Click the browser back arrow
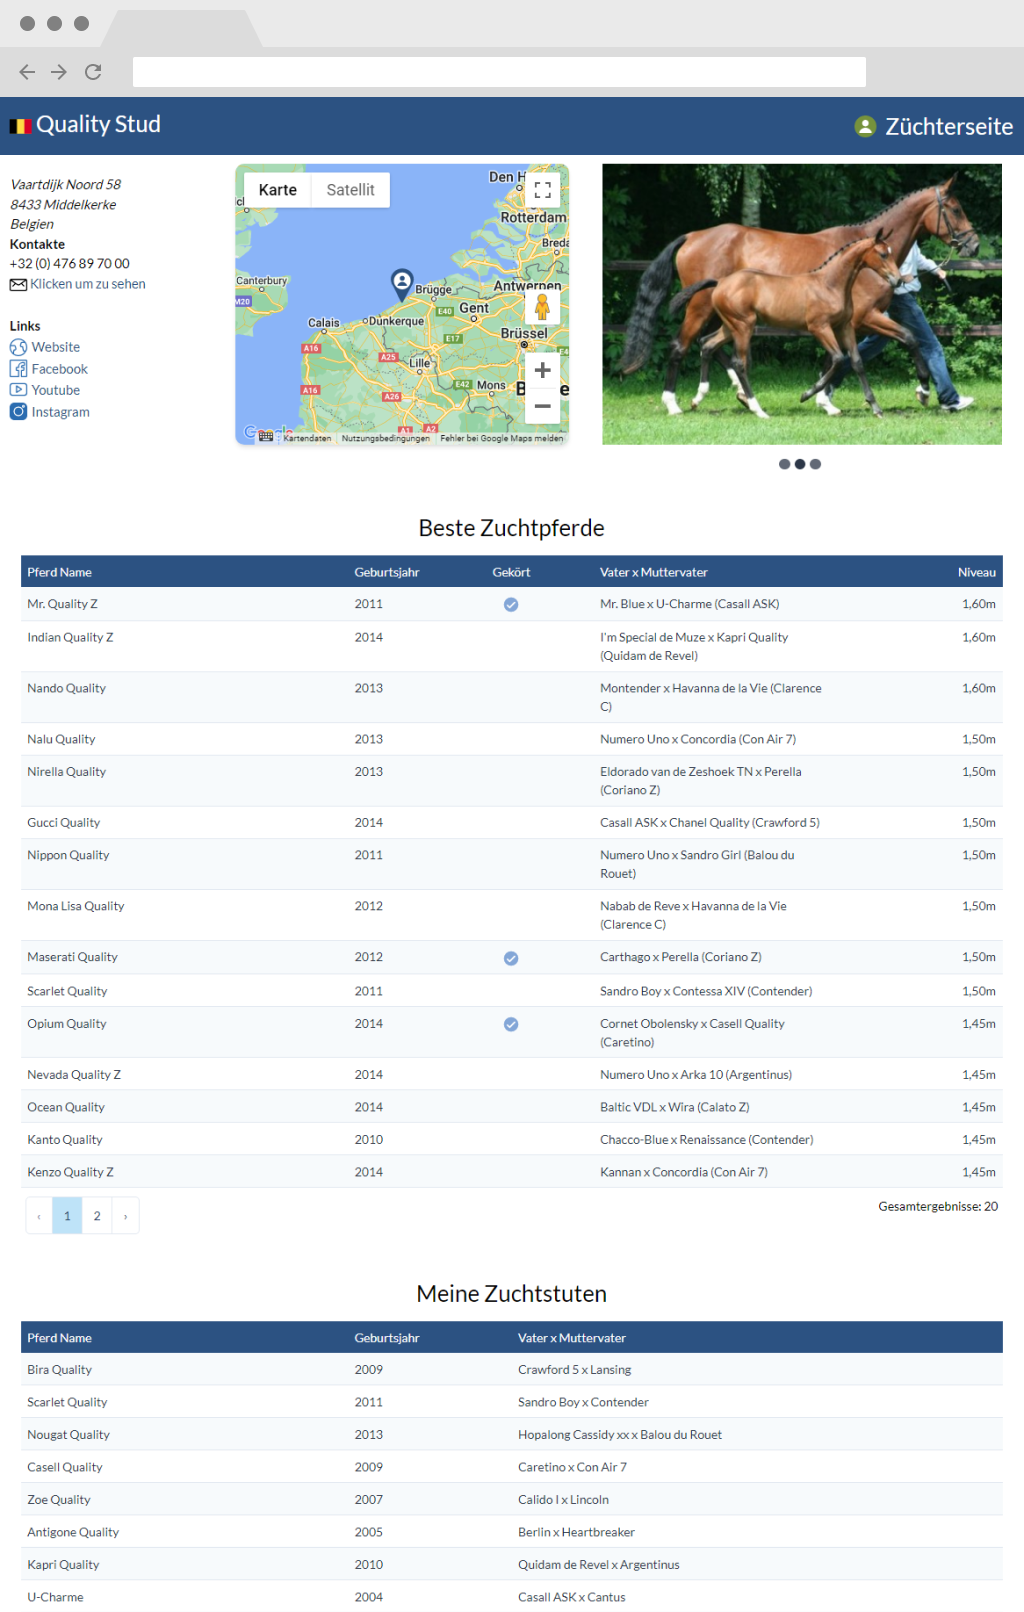 (27, 72)
